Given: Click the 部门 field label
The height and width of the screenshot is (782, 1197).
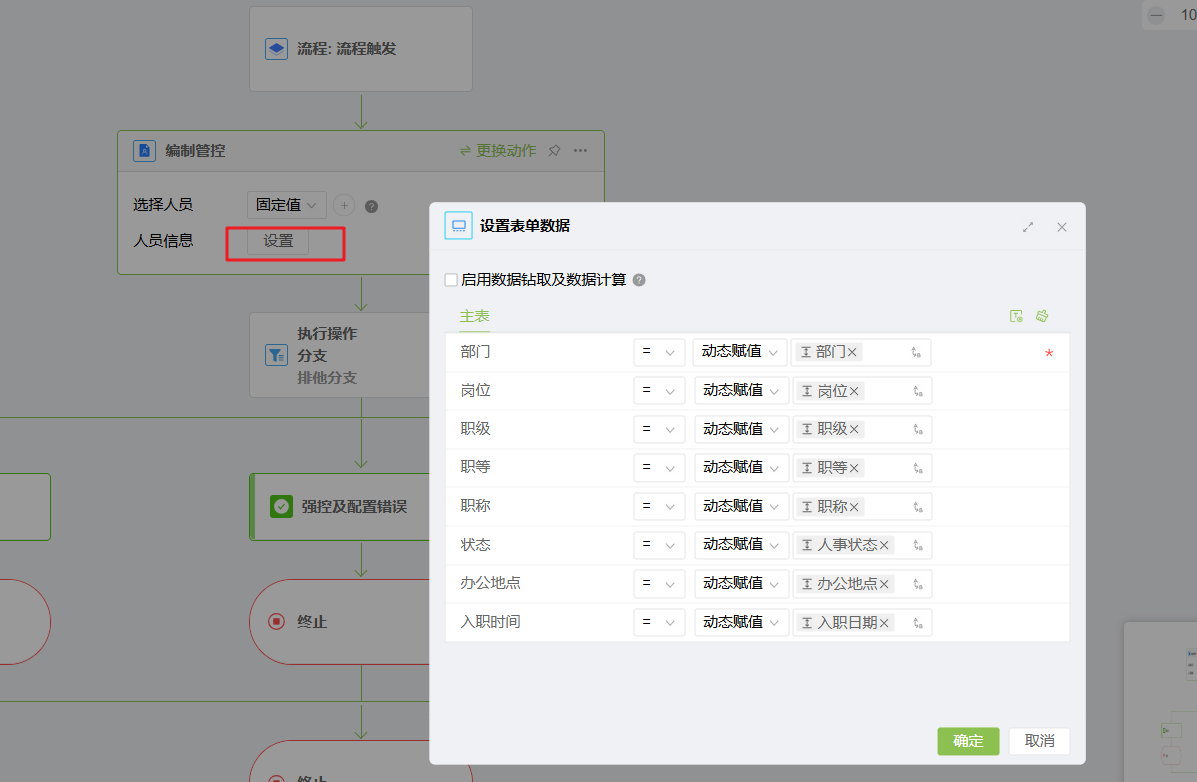Looking at the screenshot, I should point(475,352).
